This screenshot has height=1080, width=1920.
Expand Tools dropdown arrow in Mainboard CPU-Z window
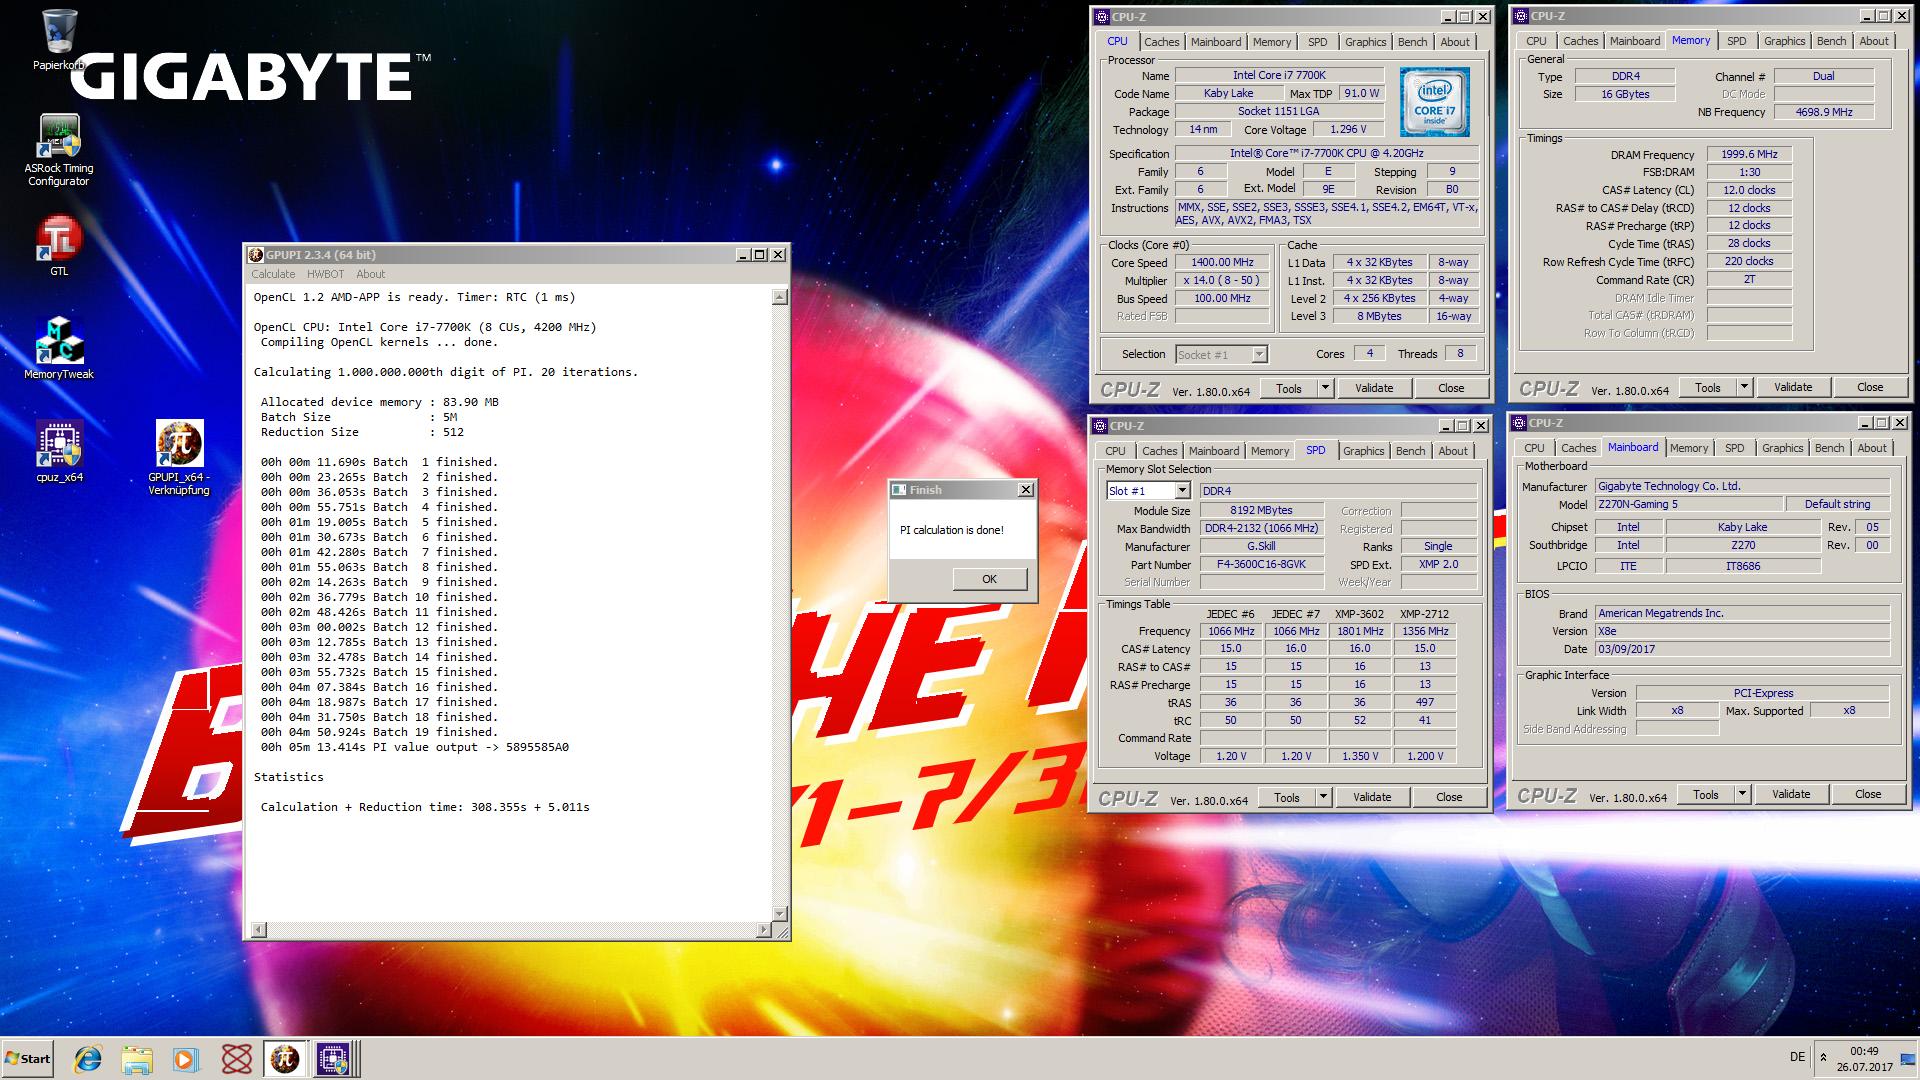click(1742, 794)
